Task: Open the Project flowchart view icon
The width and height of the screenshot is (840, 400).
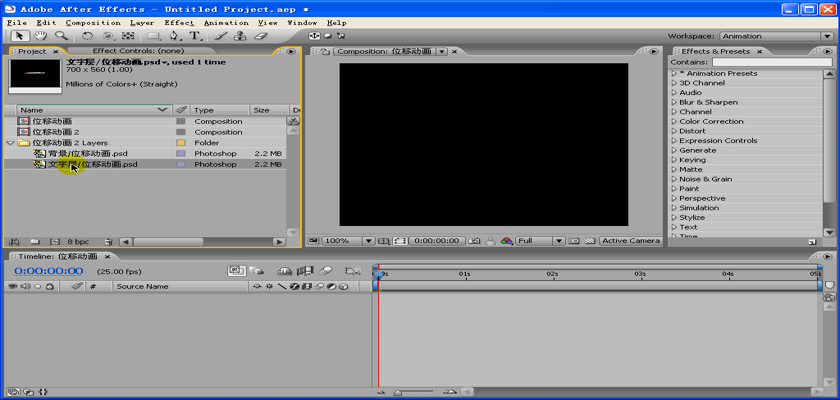Action: click(292, 122)
